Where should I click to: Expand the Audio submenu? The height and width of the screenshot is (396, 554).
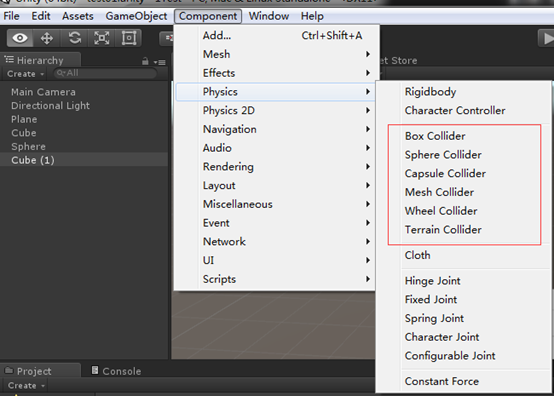[275, 148]
